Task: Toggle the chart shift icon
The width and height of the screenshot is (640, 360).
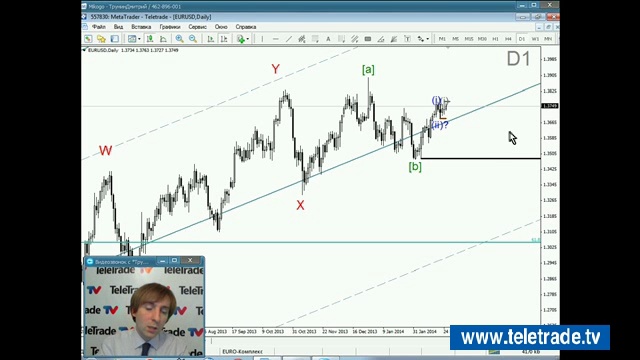Action: [x=224, y=39]
